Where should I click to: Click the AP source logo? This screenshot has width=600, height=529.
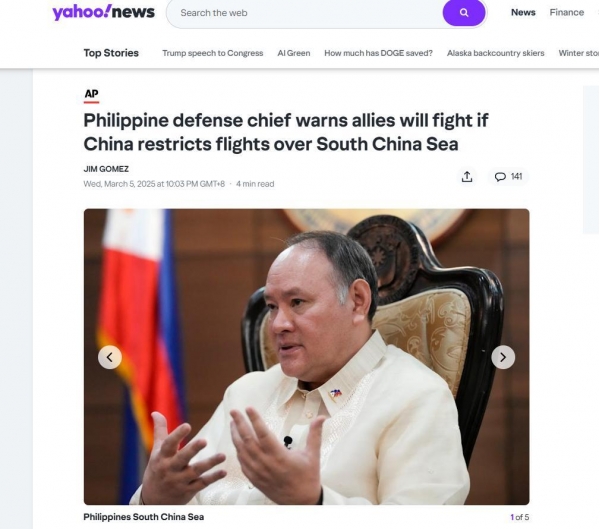91,95
